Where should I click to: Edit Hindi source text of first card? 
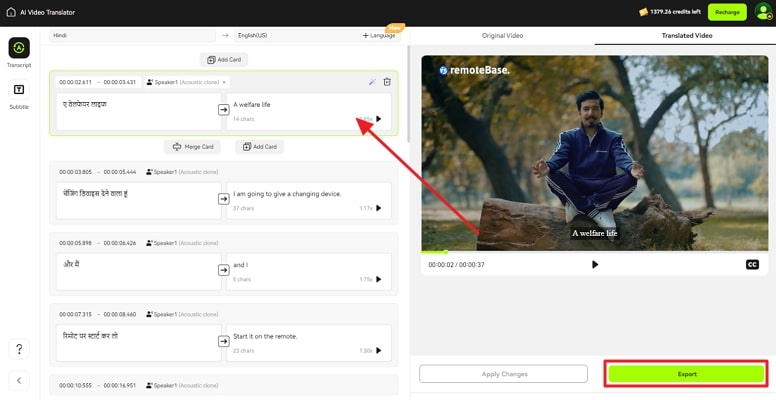coord(139,111)
